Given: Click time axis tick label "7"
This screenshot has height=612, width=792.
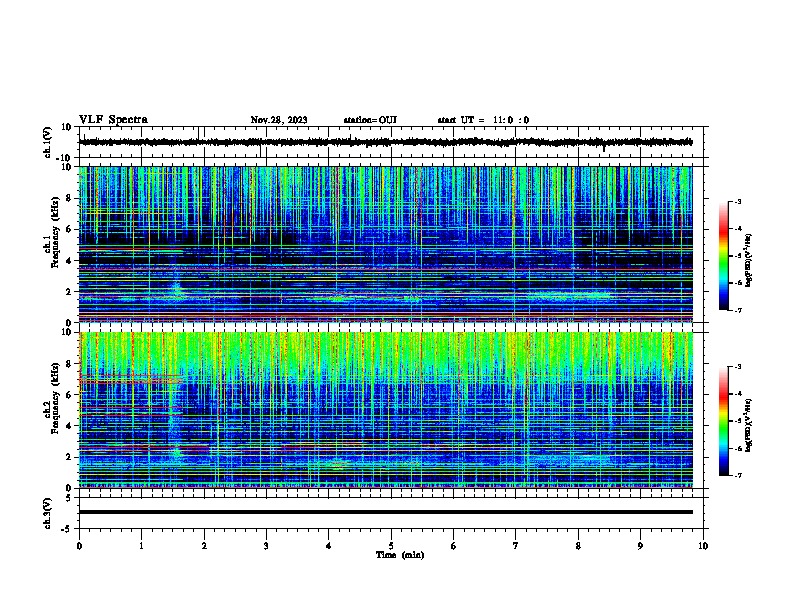Looking at the screenshot, I should (516, 546).
